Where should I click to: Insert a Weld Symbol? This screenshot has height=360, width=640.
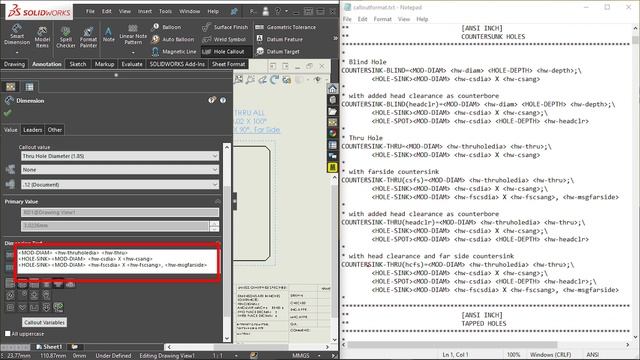[224, 39]
